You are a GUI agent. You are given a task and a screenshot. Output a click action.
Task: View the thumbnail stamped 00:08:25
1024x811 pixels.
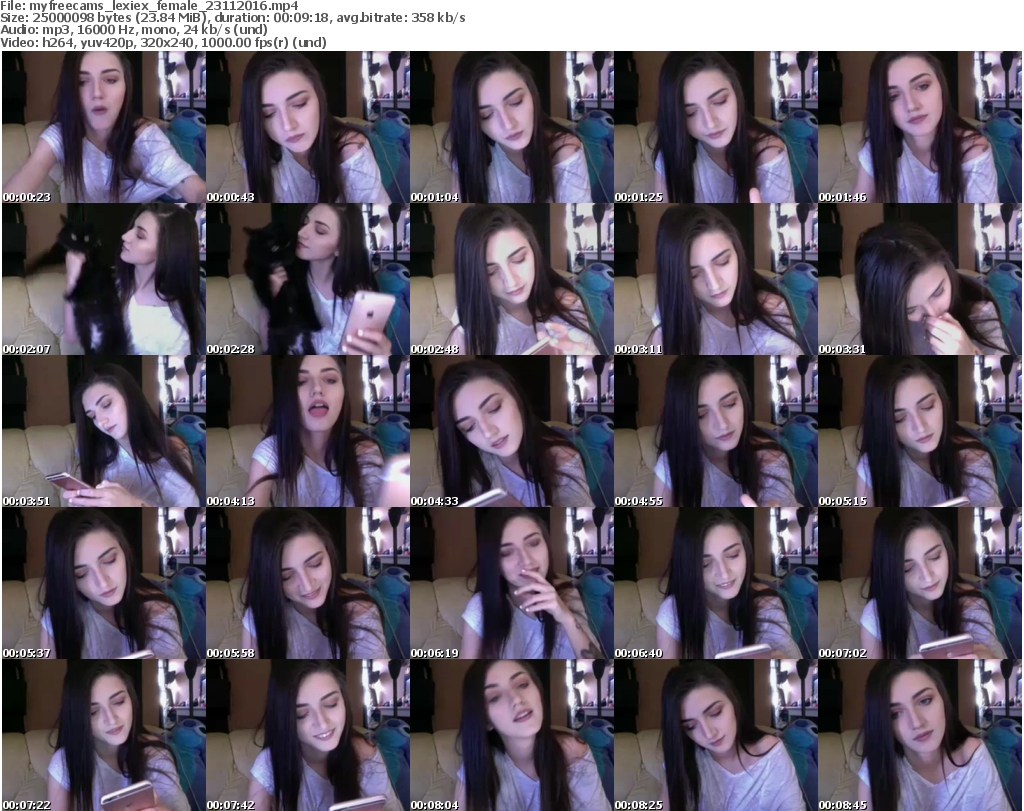pyautogui.click(x=716, y=735)
